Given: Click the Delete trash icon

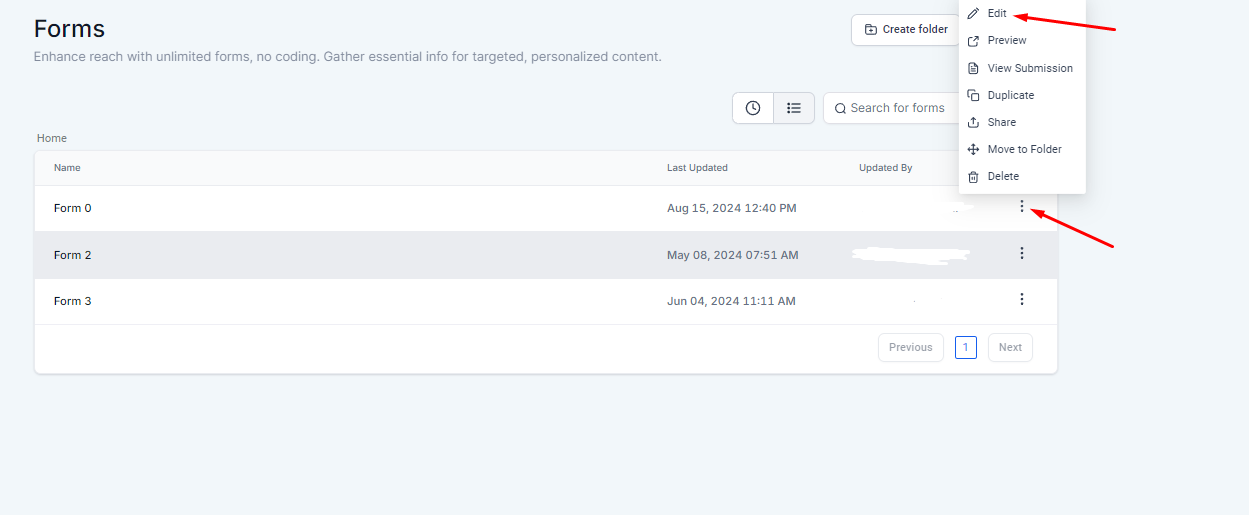Looking at the screenshot, I should click(973, 176).
